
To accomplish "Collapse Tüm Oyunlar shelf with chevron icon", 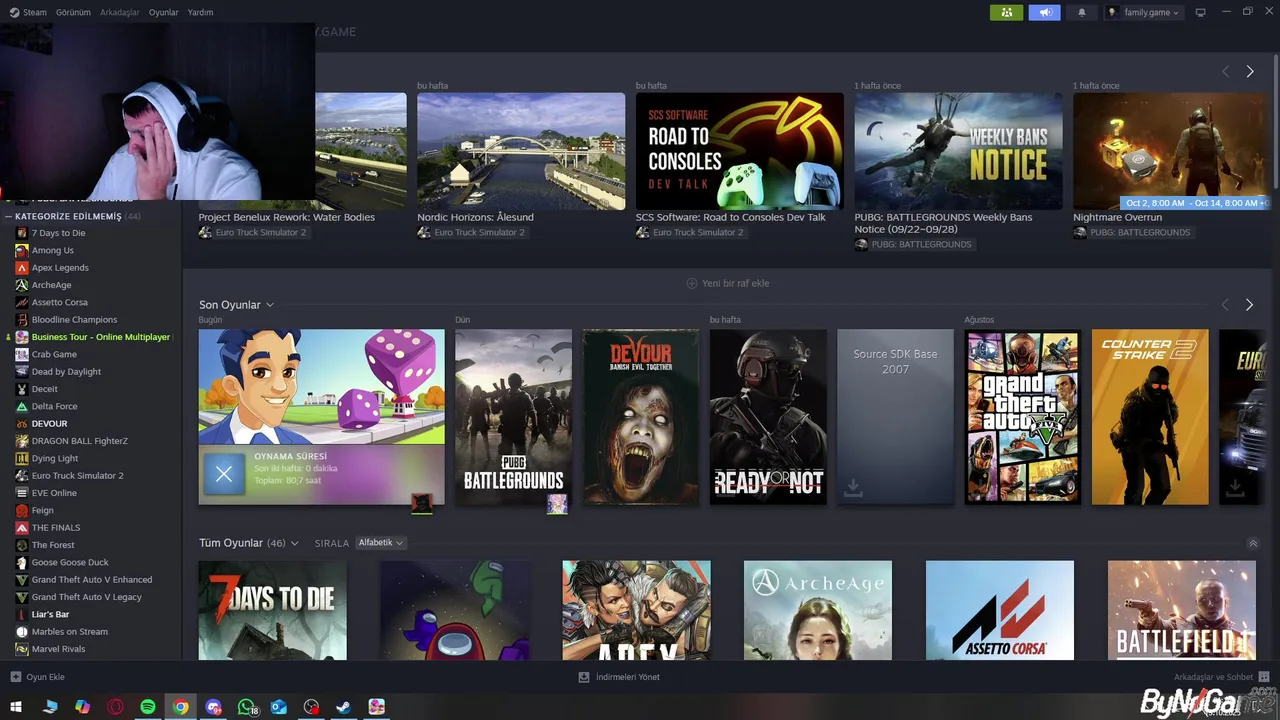I will (1253, 543).
